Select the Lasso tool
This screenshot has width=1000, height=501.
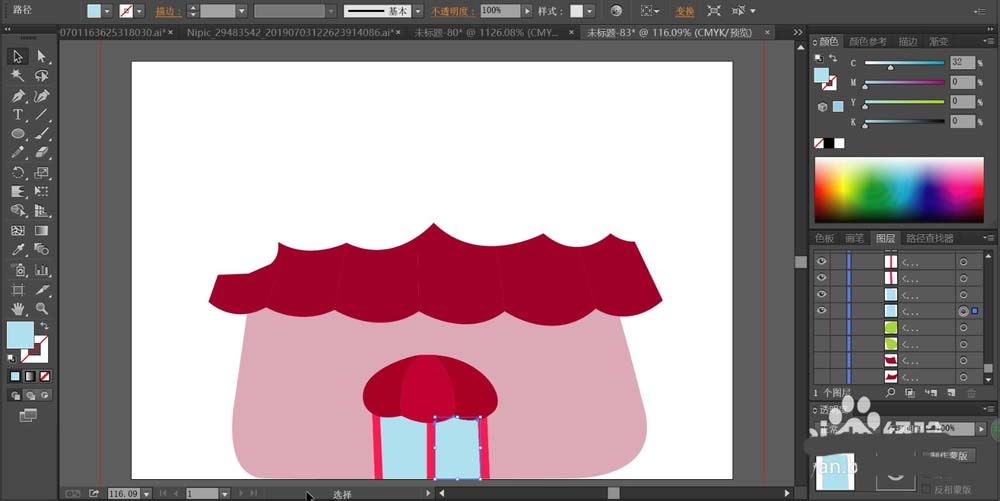pos(42,76)
